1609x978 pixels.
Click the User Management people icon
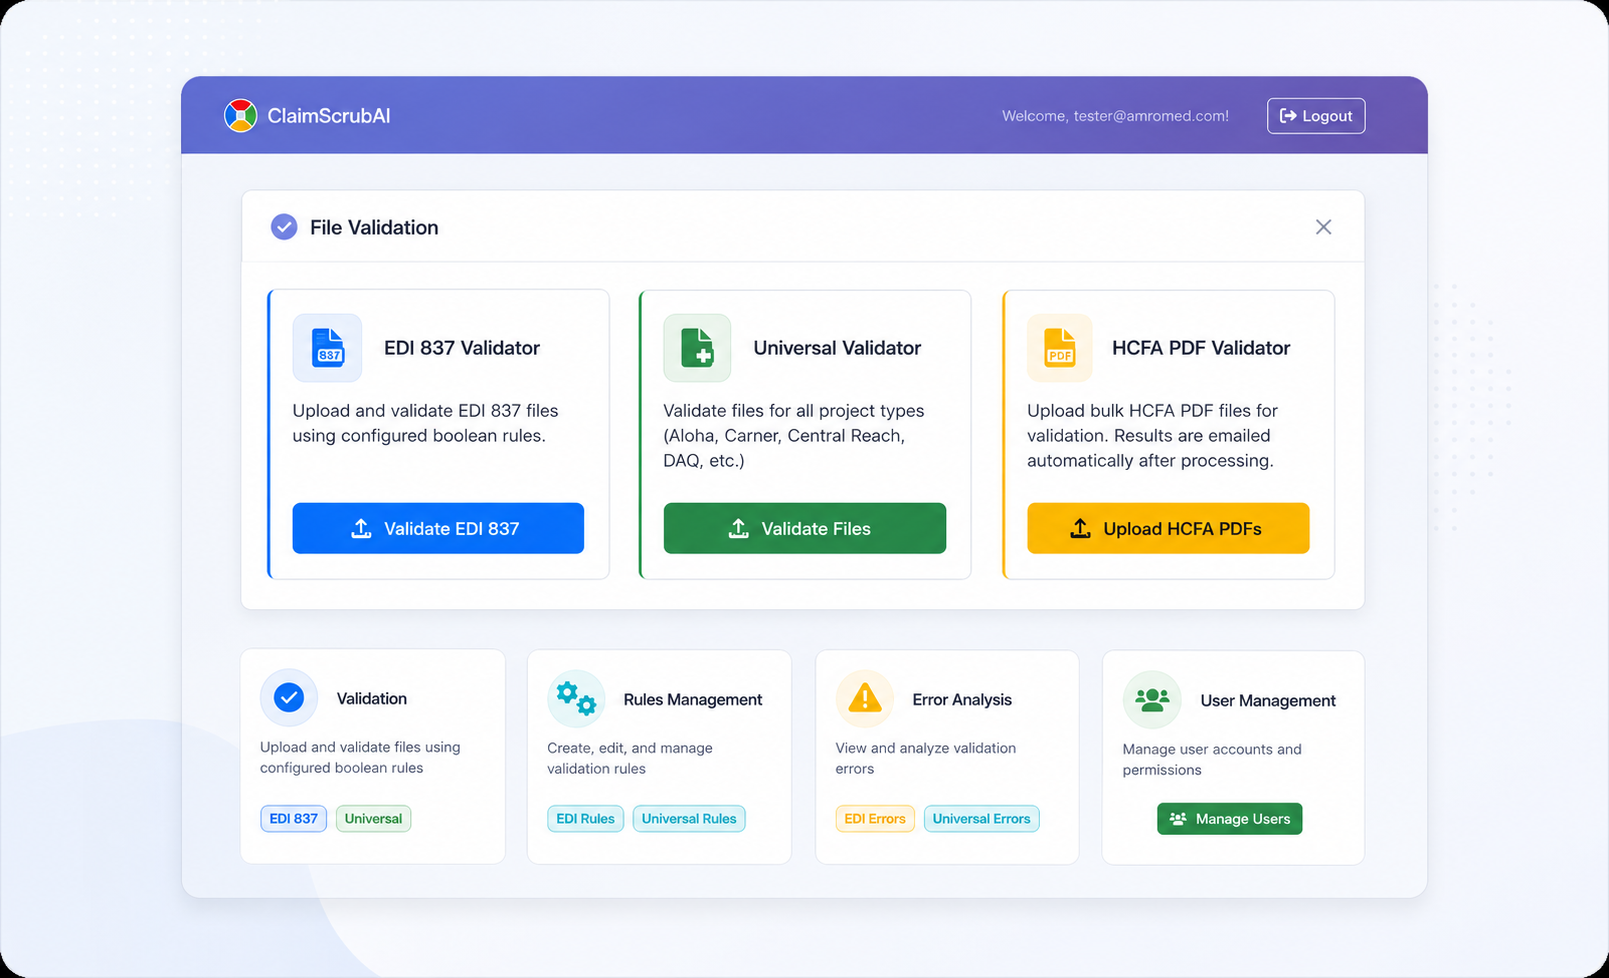(1152, 700)
